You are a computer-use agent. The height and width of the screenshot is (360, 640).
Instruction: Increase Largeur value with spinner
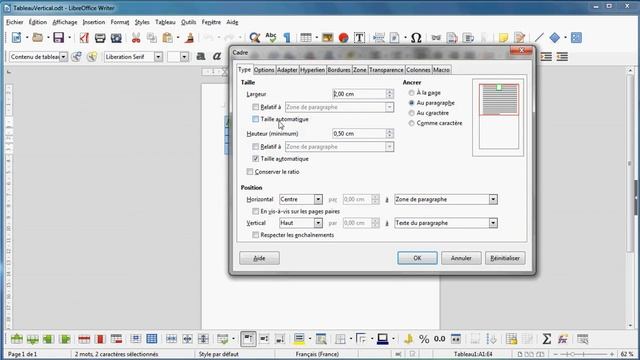pyautogui.click(x=389, y=91)
